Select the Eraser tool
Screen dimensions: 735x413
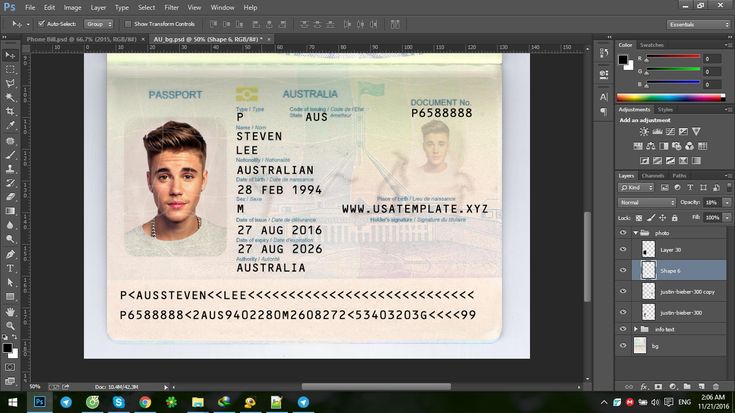click(x=10, y=197)
